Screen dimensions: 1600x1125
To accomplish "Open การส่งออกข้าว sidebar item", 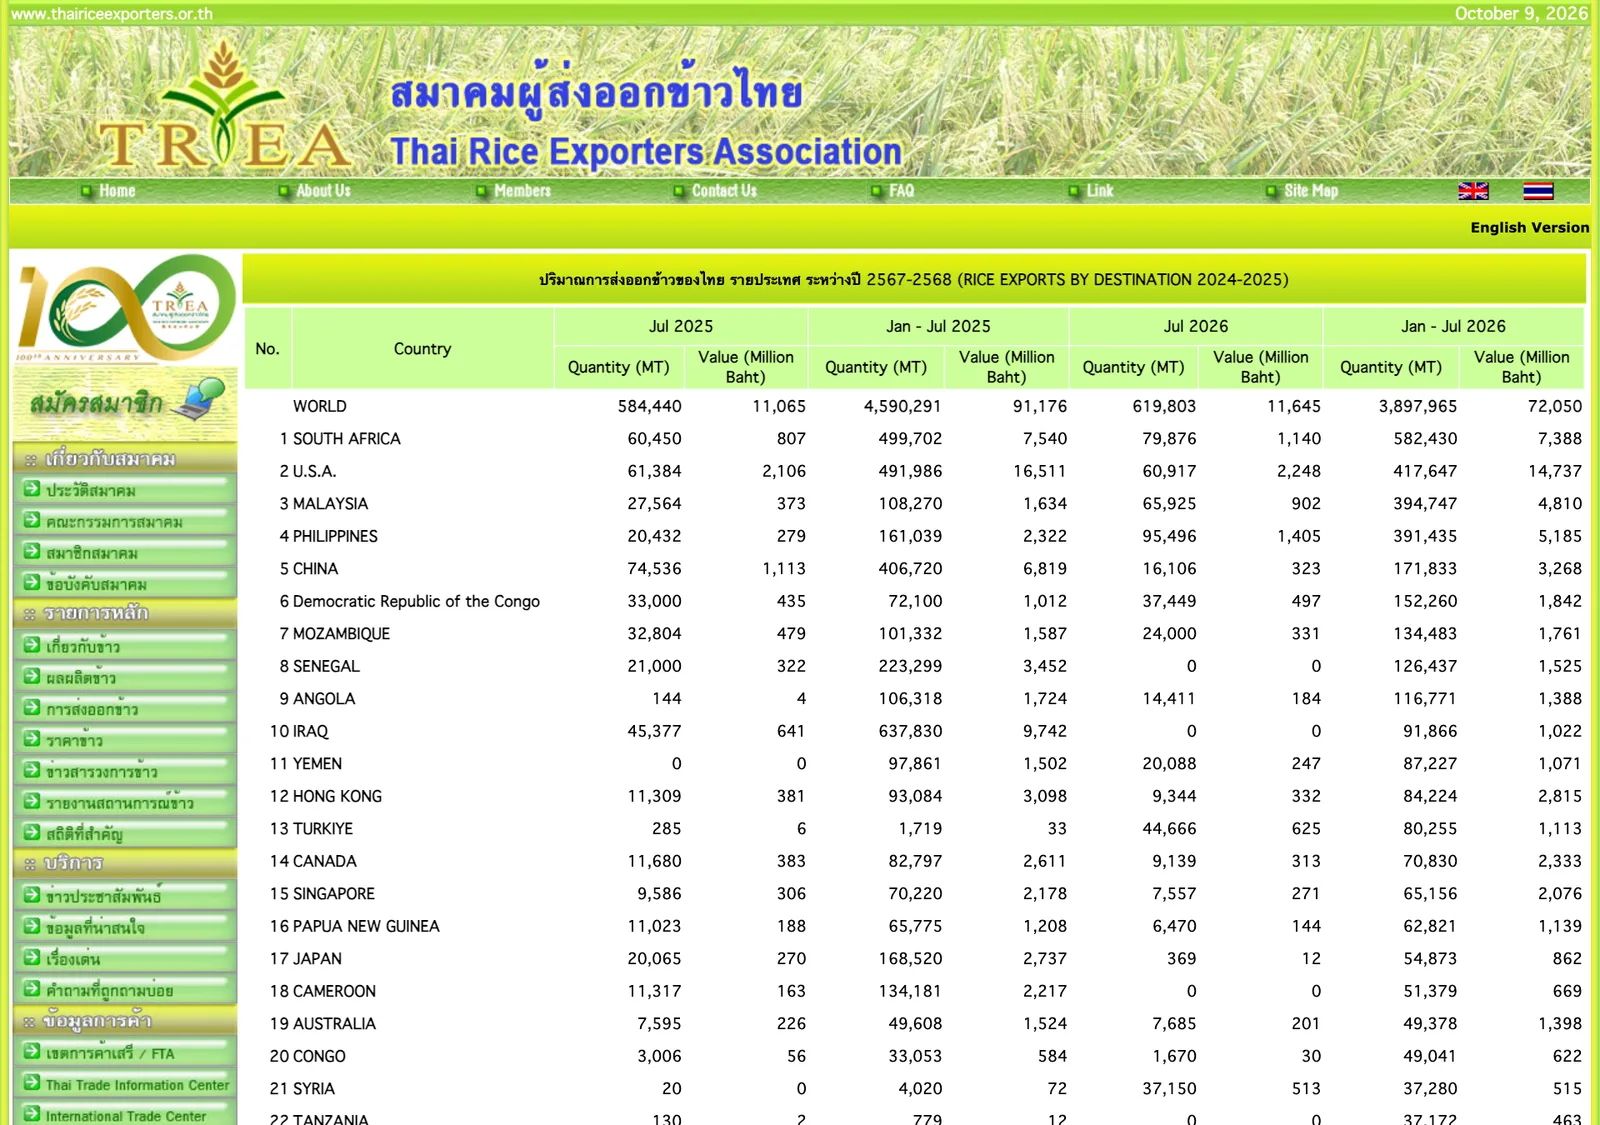I will click(x=125, y=709).
